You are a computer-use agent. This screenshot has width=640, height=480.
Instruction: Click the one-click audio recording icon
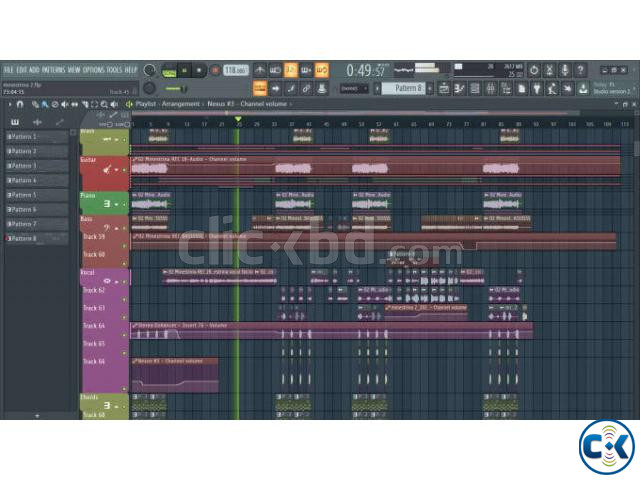(568, 88)
